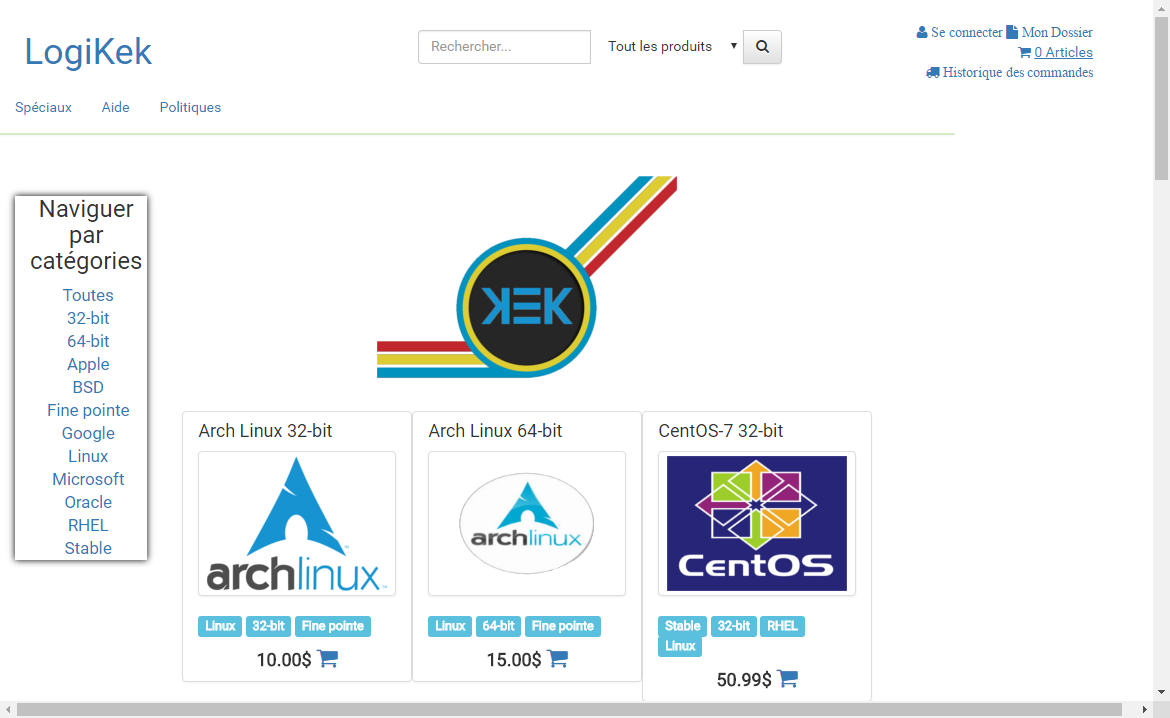
Task: Select the Oracle category
Action: pyautogui.click(x=88, y=502)
